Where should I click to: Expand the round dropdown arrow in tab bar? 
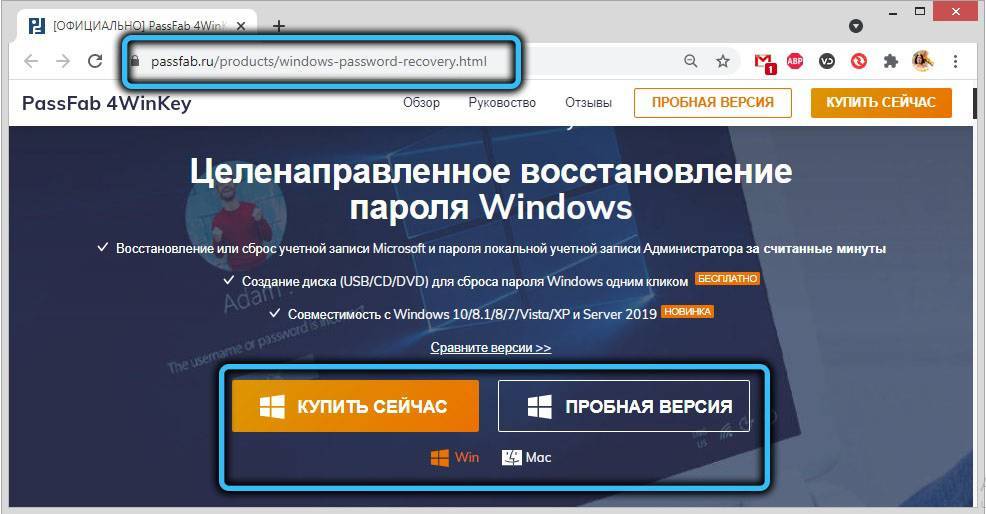[x=856, y=26]
